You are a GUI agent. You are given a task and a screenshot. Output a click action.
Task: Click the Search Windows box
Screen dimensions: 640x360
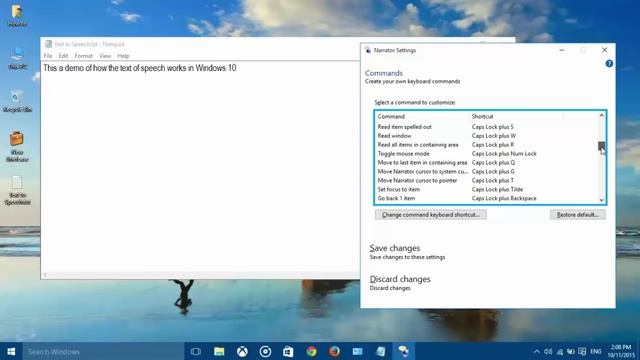pyautogui.click(x=103, y=351)
